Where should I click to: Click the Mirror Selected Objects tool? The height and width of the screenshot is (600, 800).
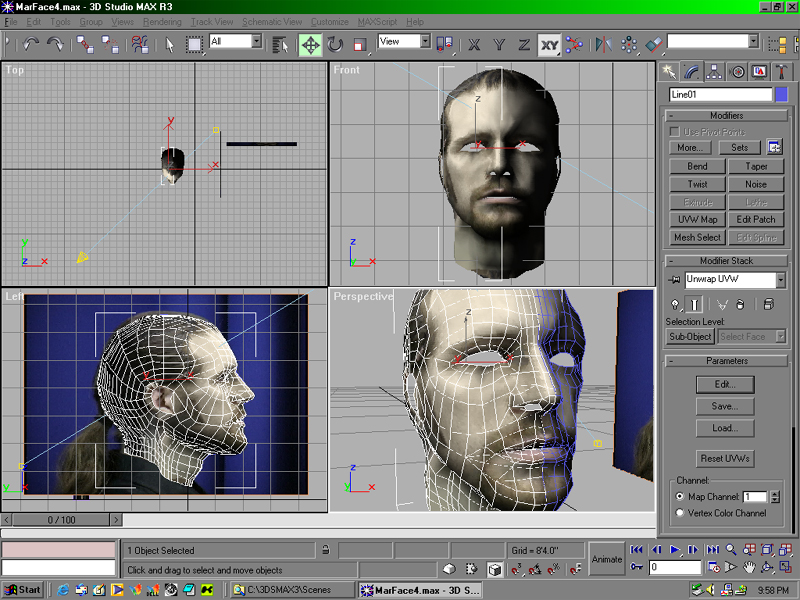(x=604, y=44)
